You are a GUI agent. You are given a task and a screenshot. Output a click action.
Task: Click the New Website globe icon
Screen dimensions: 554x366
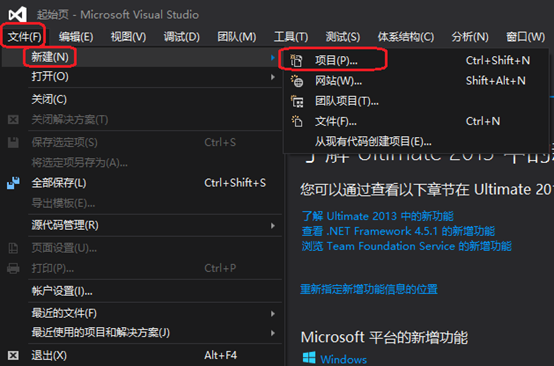click(x=297, y=81)
